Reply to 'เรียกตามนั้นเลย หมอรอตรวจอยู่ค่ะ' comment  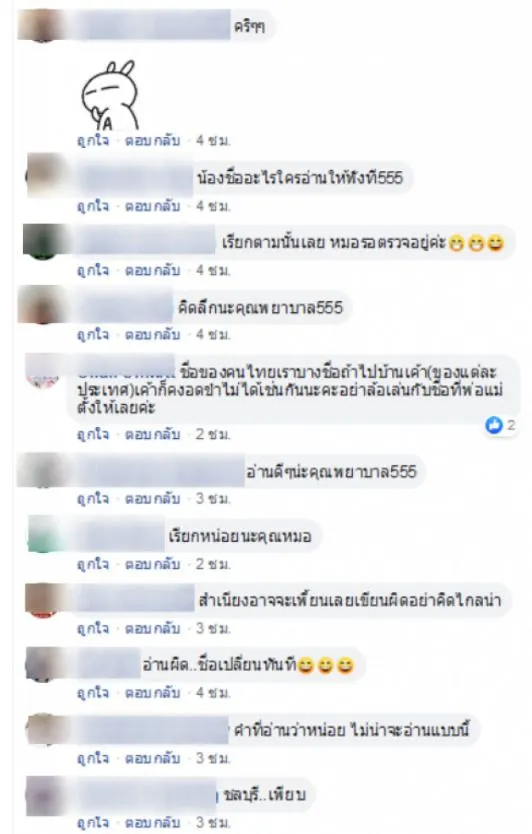[x=153, y=270]
